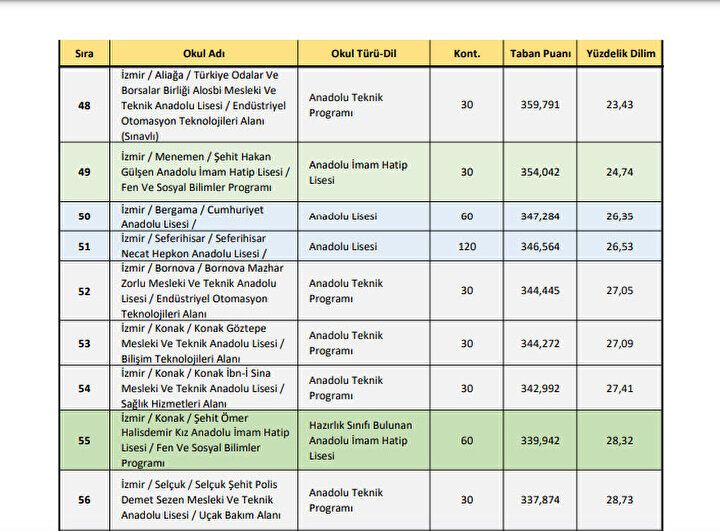The image size is (720, 531).
Task: Click percentile value 26,35
Action: [620, 216]
